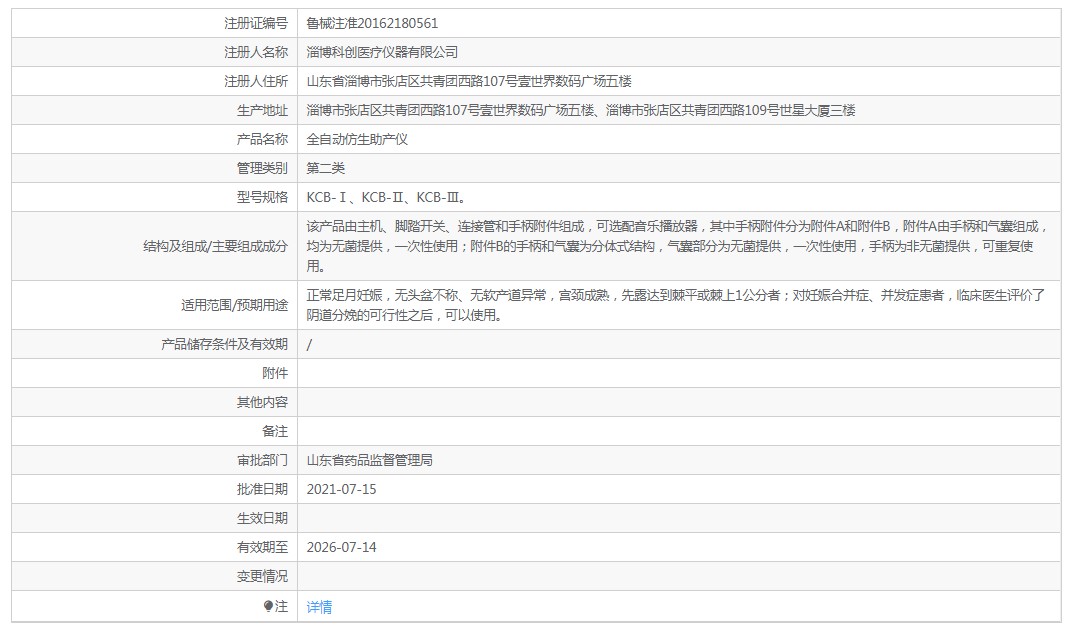Select the product name 全自动仿生助产仪
The image size is (1067, 633).
357,140
